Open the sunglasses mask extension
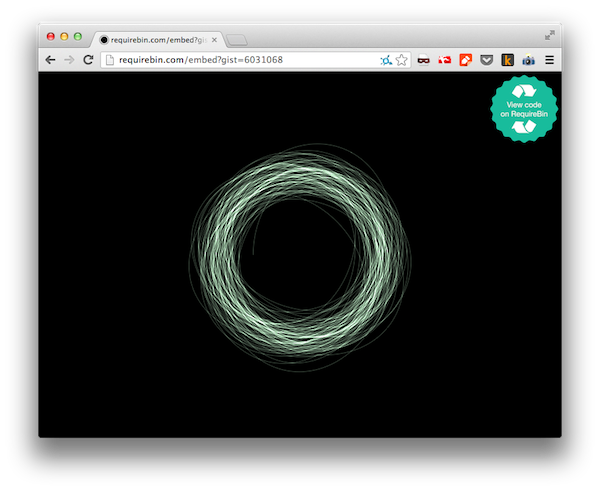 (x=423, y=60)
